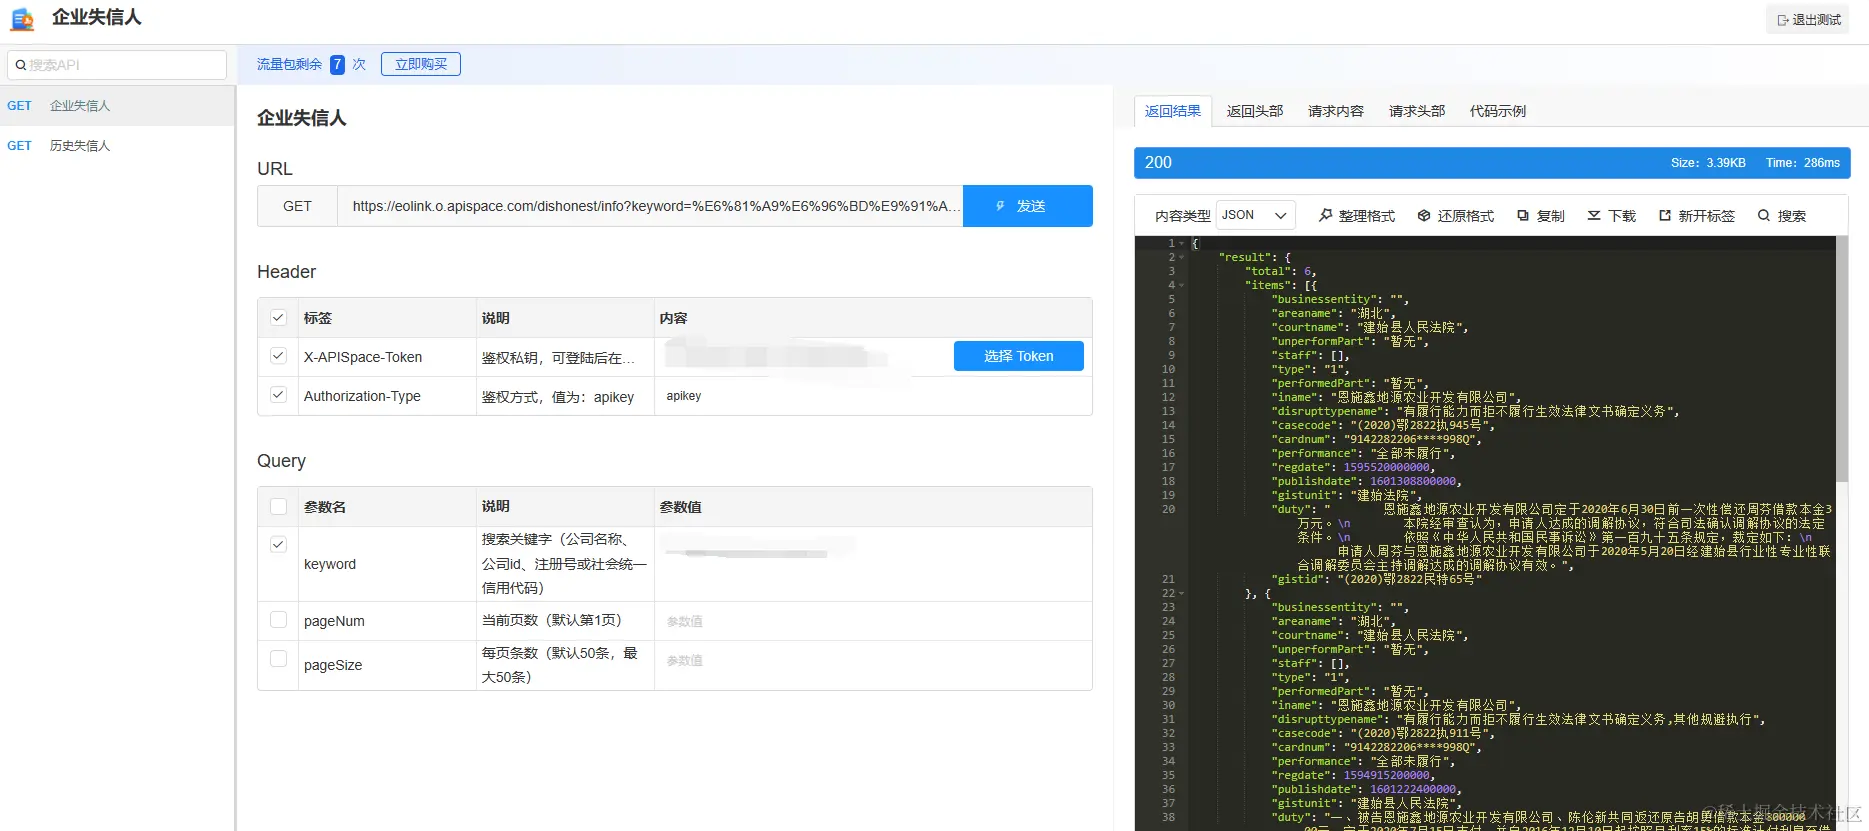Click the apikey Authorization-Type value
Viewport: 1869px width, 831px height.
[684, 396]
